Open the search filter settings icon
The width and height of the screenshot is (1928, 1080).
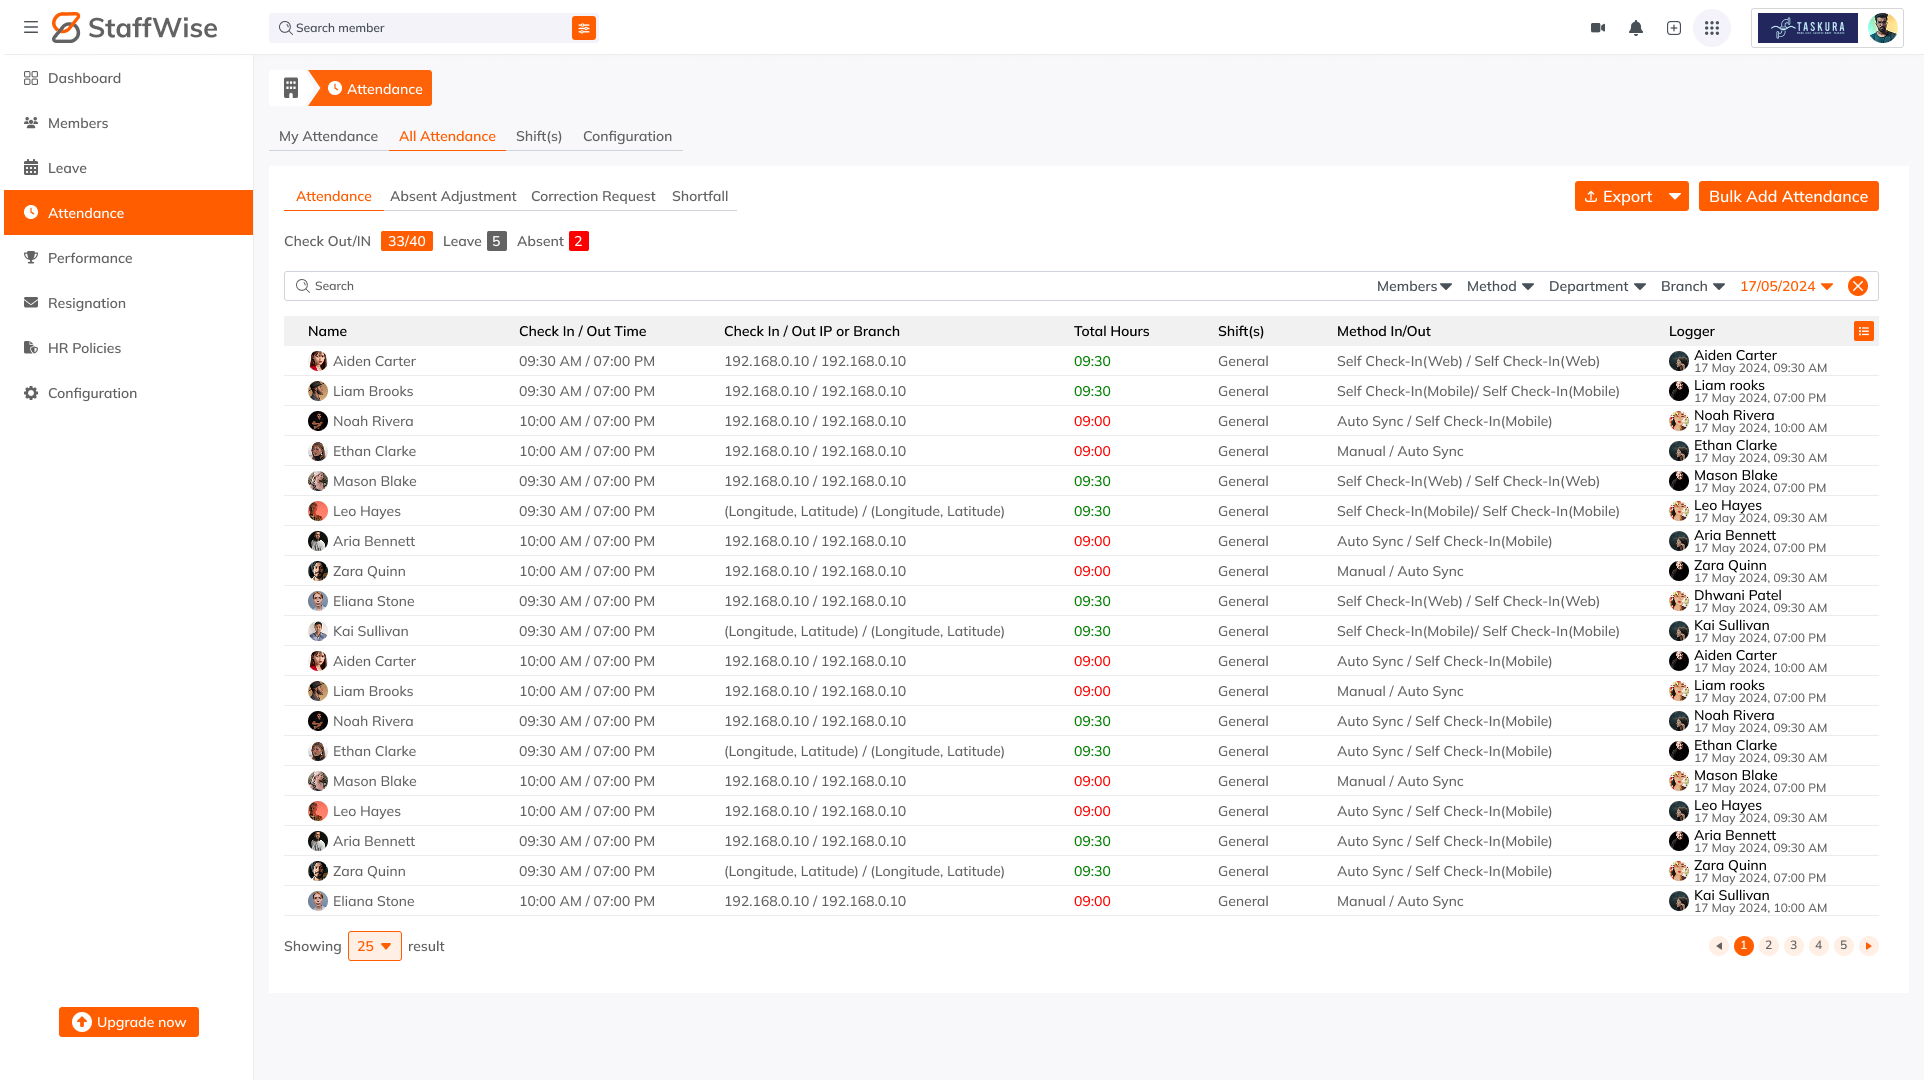584,28
